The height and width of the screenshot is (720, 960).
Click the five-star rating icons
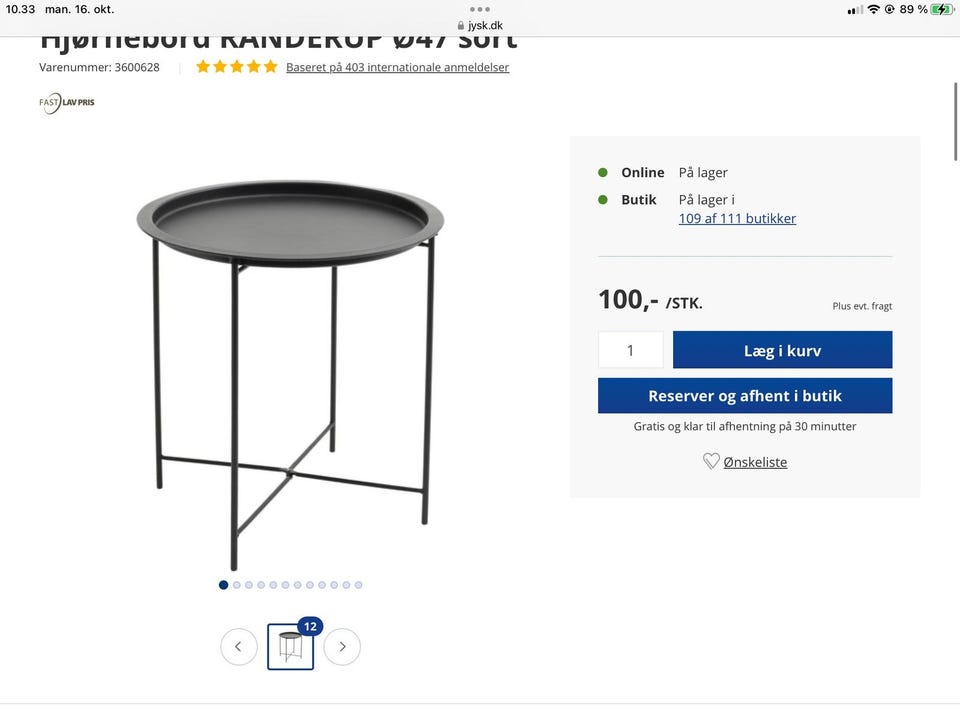point(236,67)
